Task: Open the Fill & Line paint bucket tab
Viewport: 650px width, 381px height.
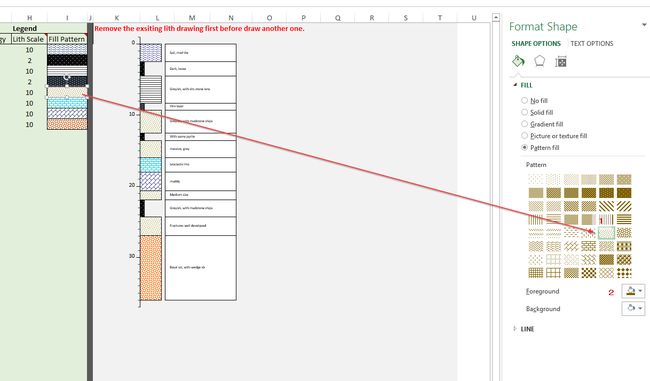Action: click(x=518, y=61)
